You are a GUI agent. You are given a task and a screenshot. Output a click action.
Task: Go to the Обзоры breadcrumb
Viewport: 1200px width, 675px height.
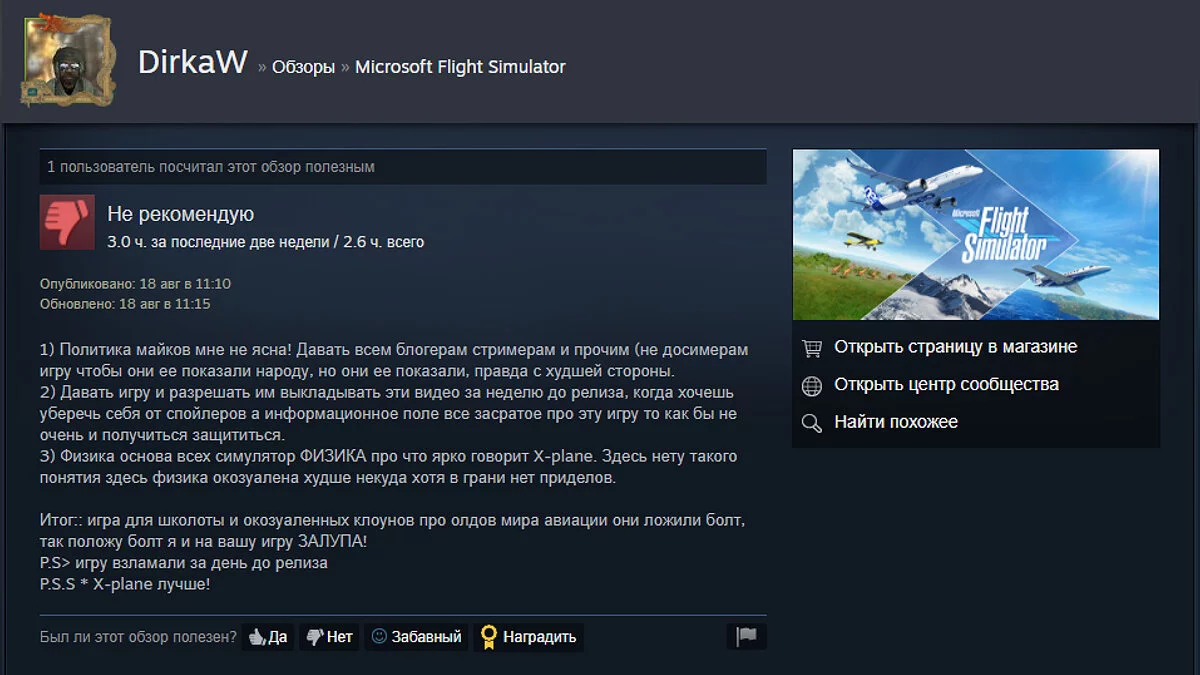(303, 67)
